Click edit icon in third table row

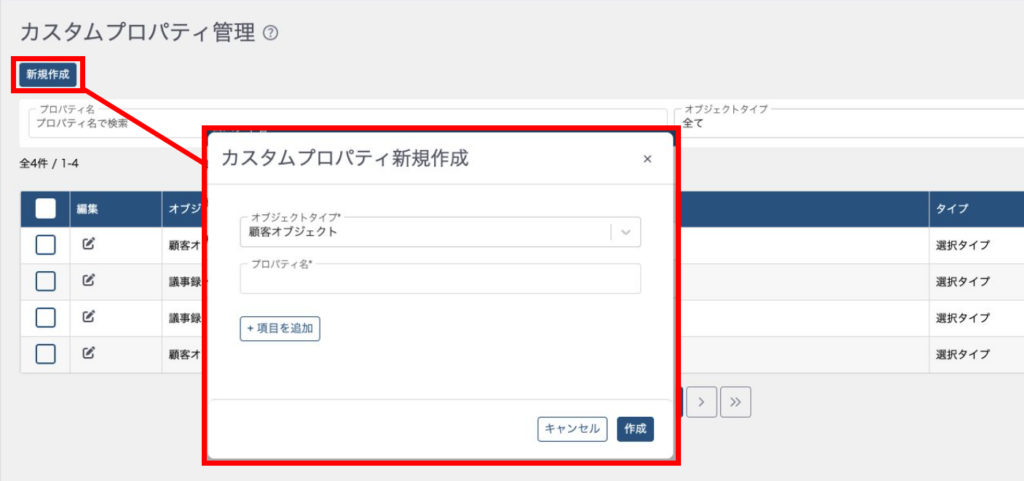[88, 317]
